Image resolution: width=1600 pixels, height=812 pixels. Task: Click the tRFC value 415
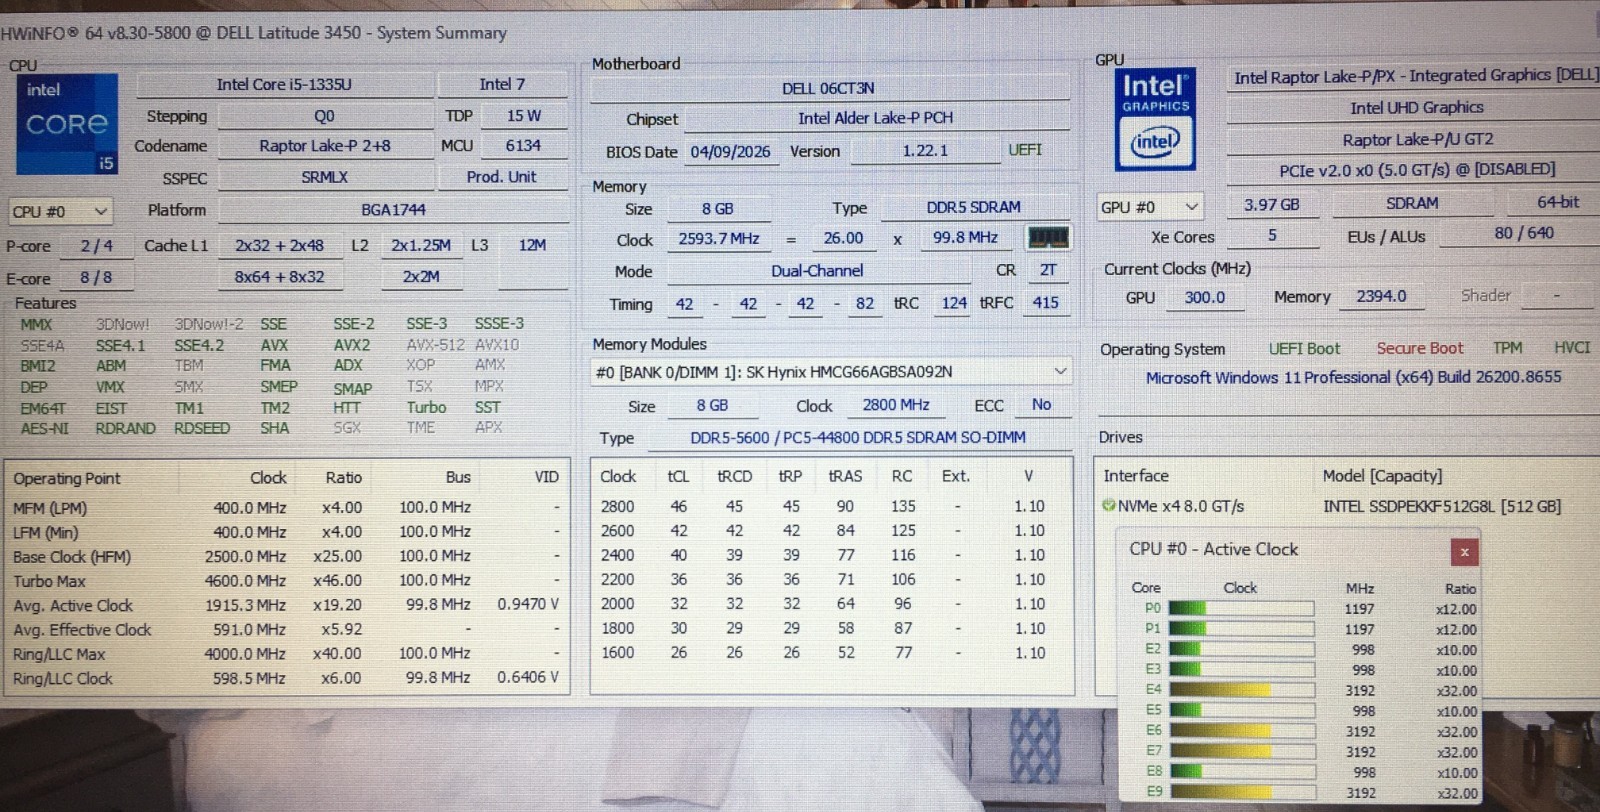1045,303
